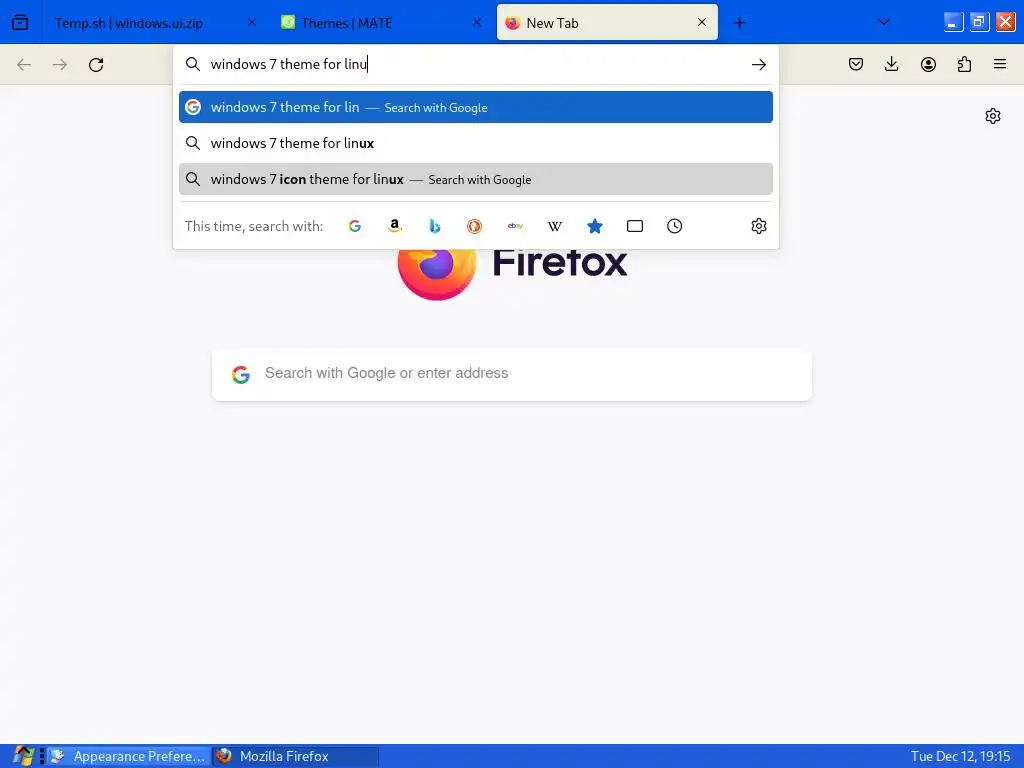Open Firefox account menu

tap(928, 64)
